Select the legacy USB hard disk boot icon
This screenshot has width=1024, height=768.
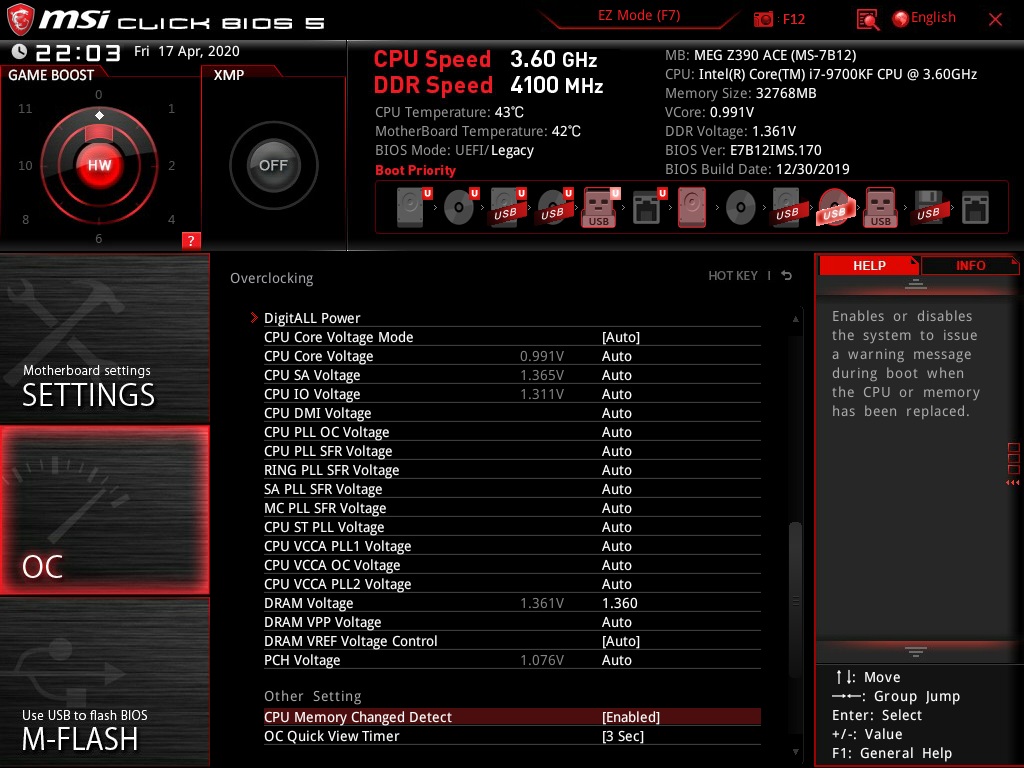pos(787,208)
